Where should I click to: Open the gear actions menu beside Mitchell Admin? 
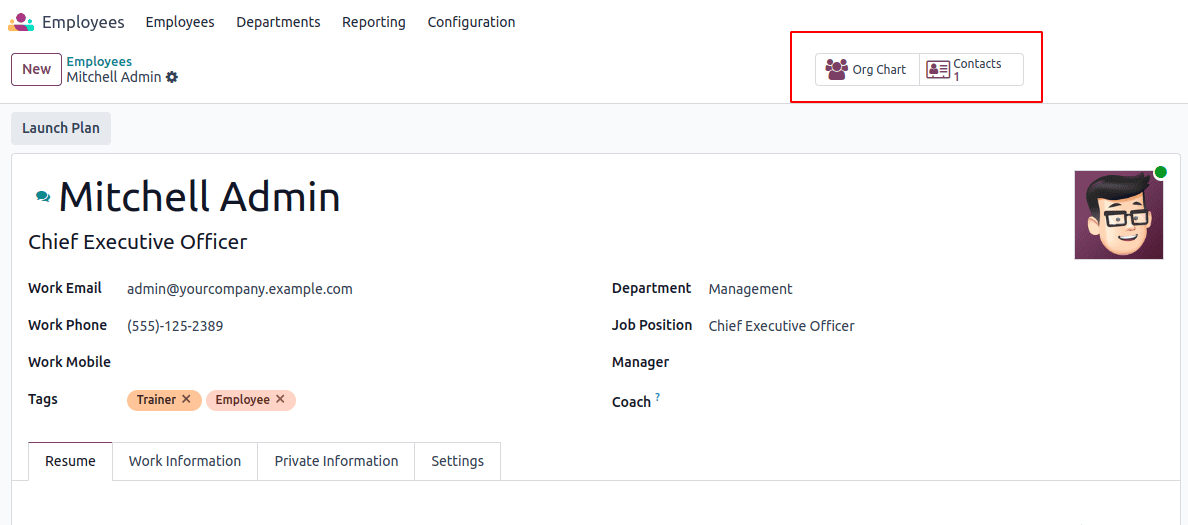(172, 77)
